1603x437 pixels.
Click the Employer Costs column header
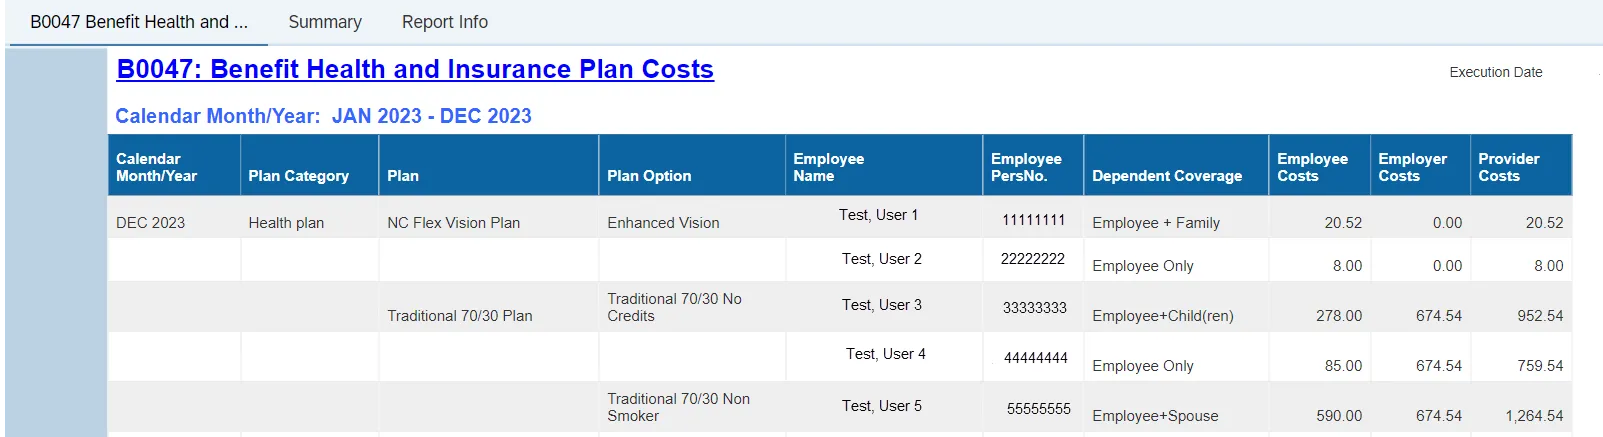click(1412, 167)
